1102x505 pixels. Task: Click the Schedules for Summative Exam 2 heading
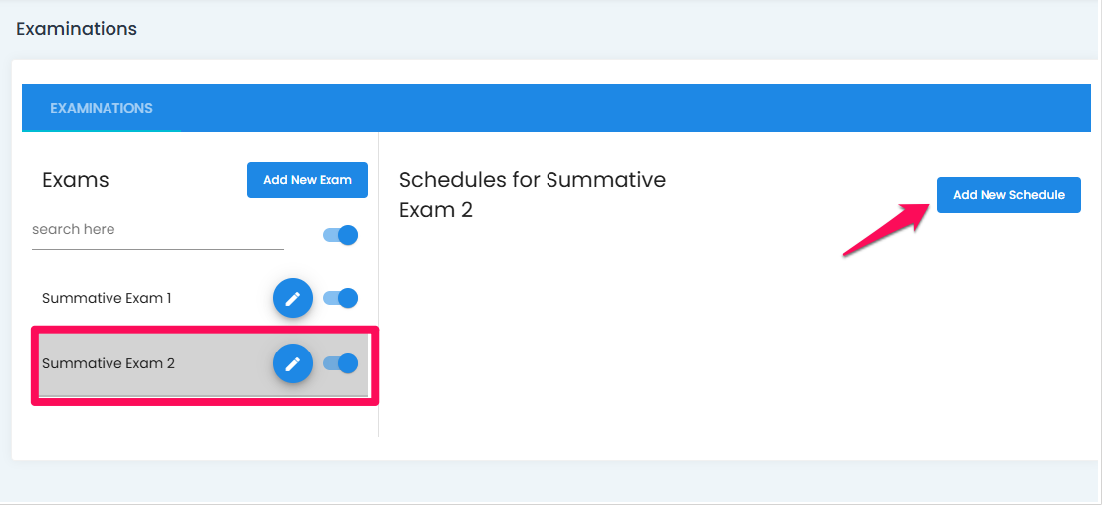532,194
